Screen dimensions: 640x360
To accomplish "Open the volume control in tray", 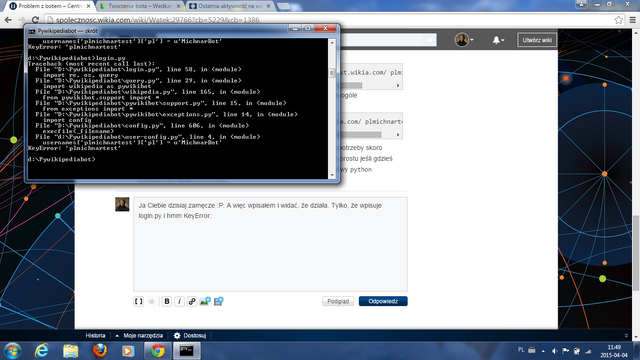I will [554, 351].
